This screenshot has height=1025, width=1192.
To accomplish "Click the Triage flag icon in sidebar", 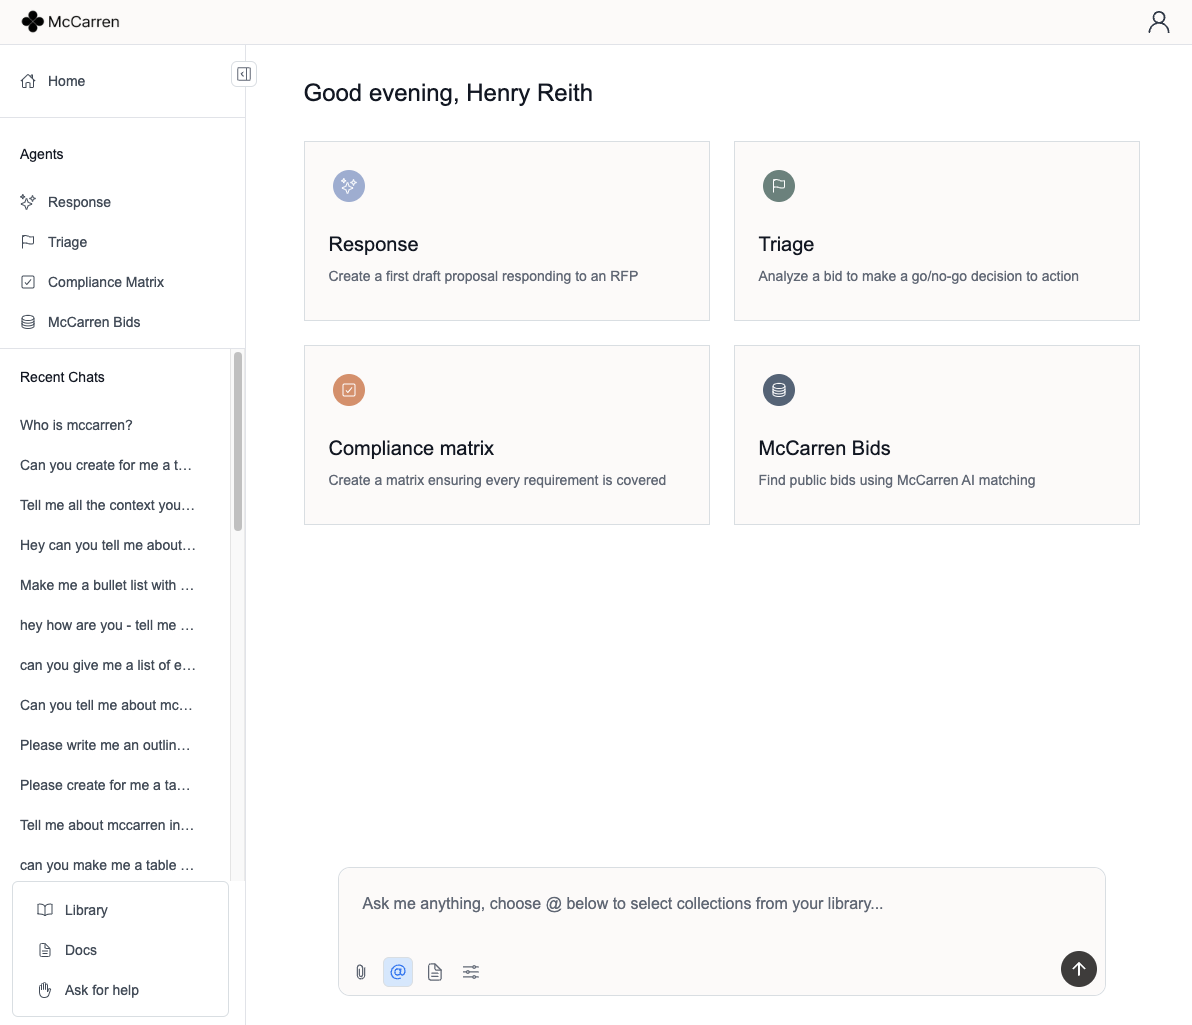I will click(x=28, y=242).
